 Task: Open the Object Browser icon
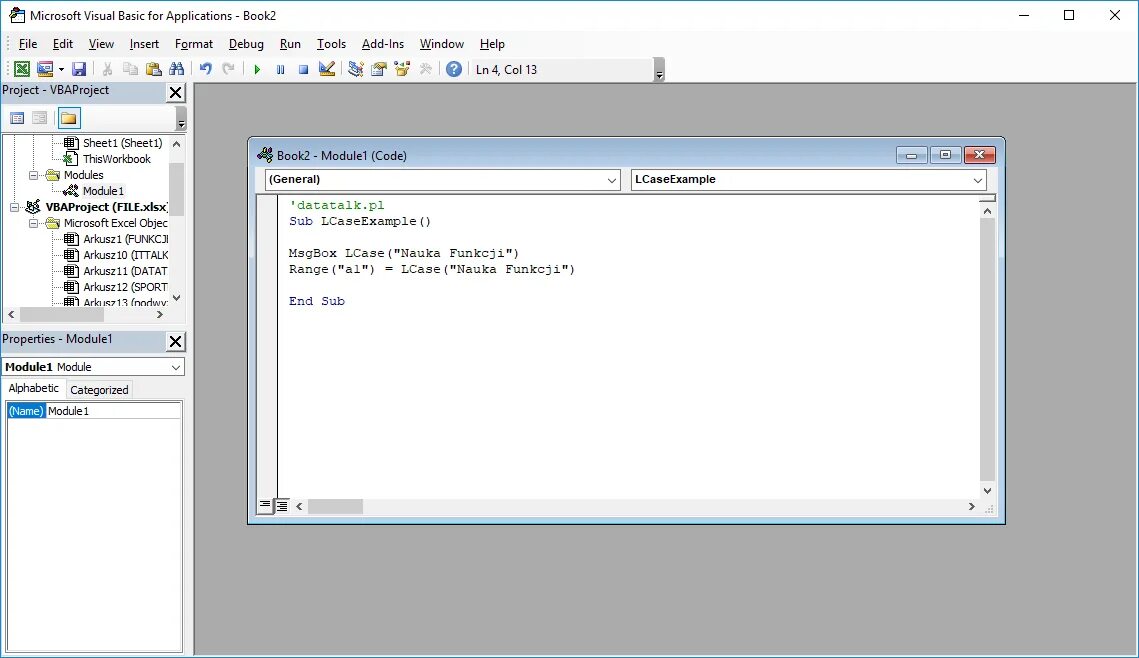(402, 69)
